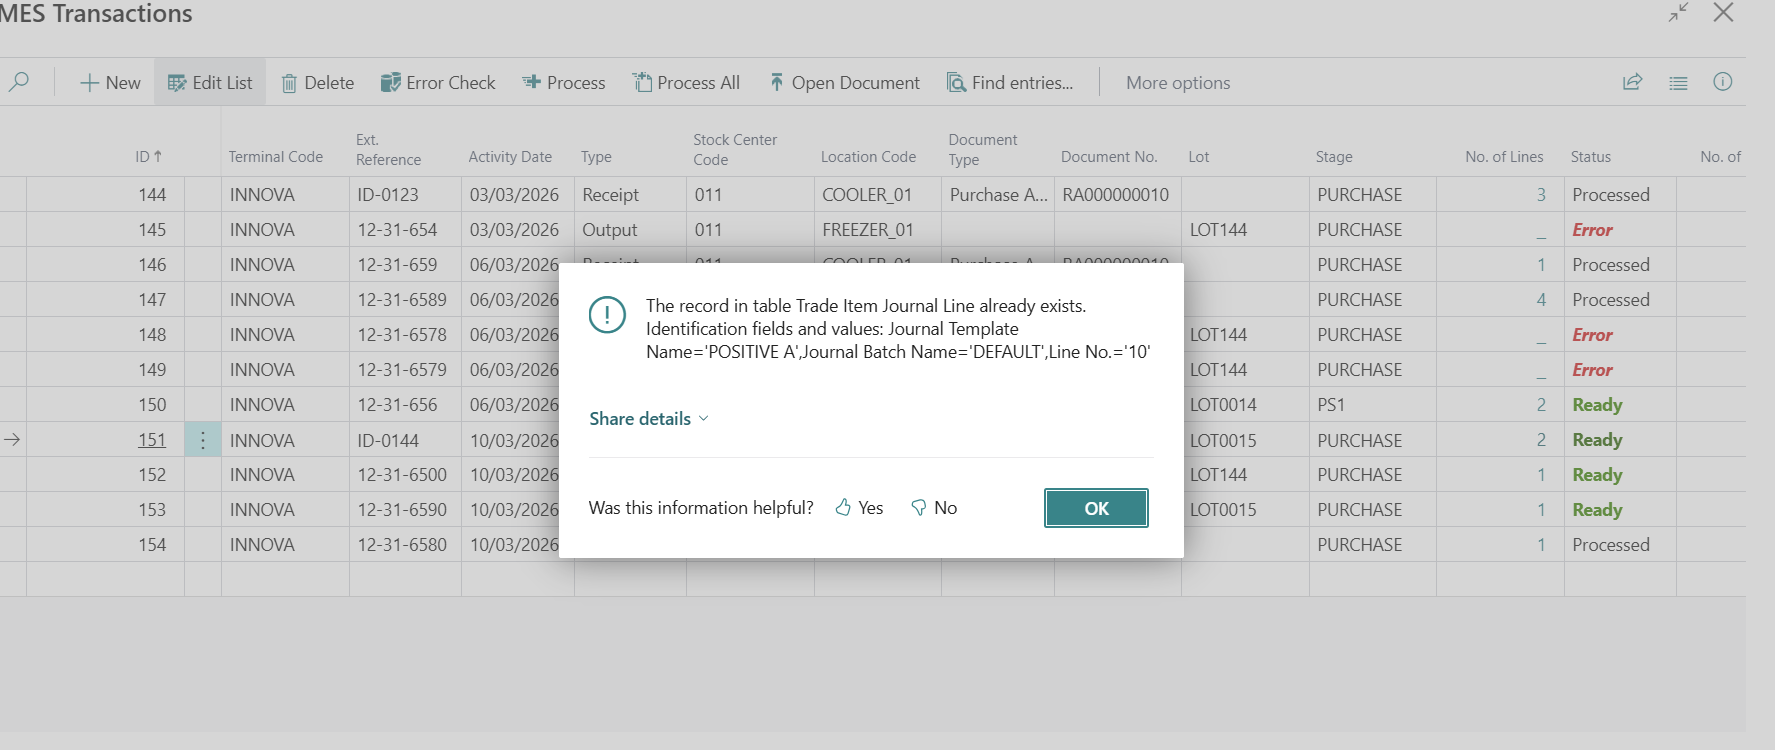Open row 151 show more options
Image resolution: width=1775 pixels, height=750 pixels.
[x=203, y=440]
